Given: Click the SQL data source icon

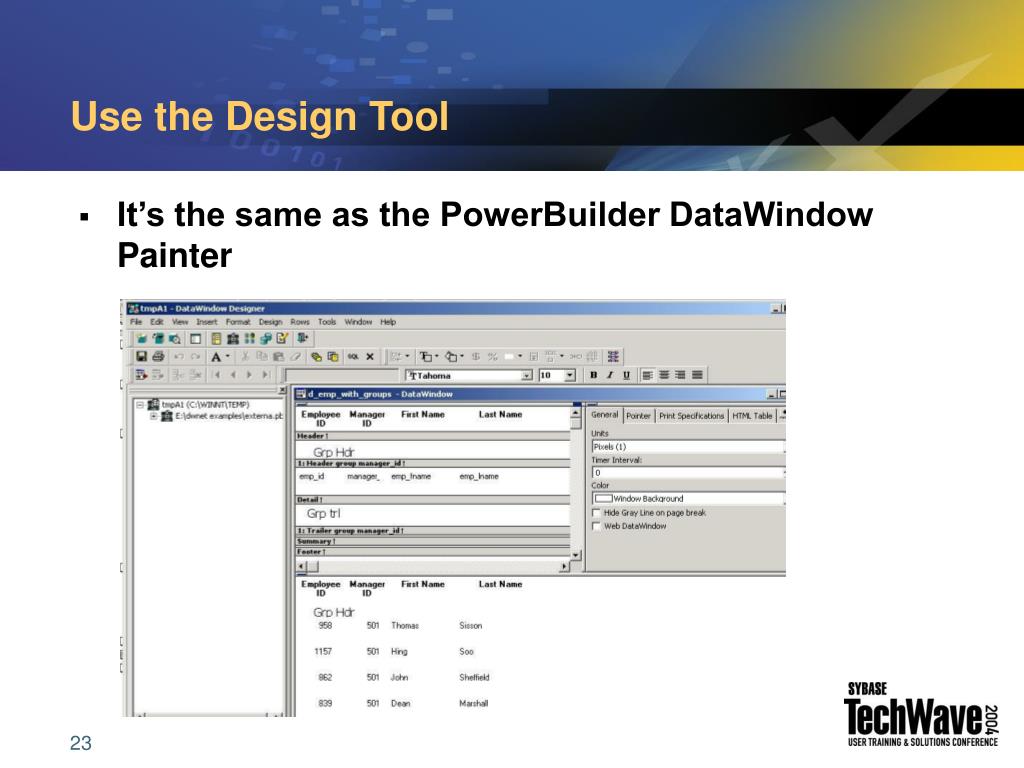Looking at the screenshot, I should [x=353, y=357].
